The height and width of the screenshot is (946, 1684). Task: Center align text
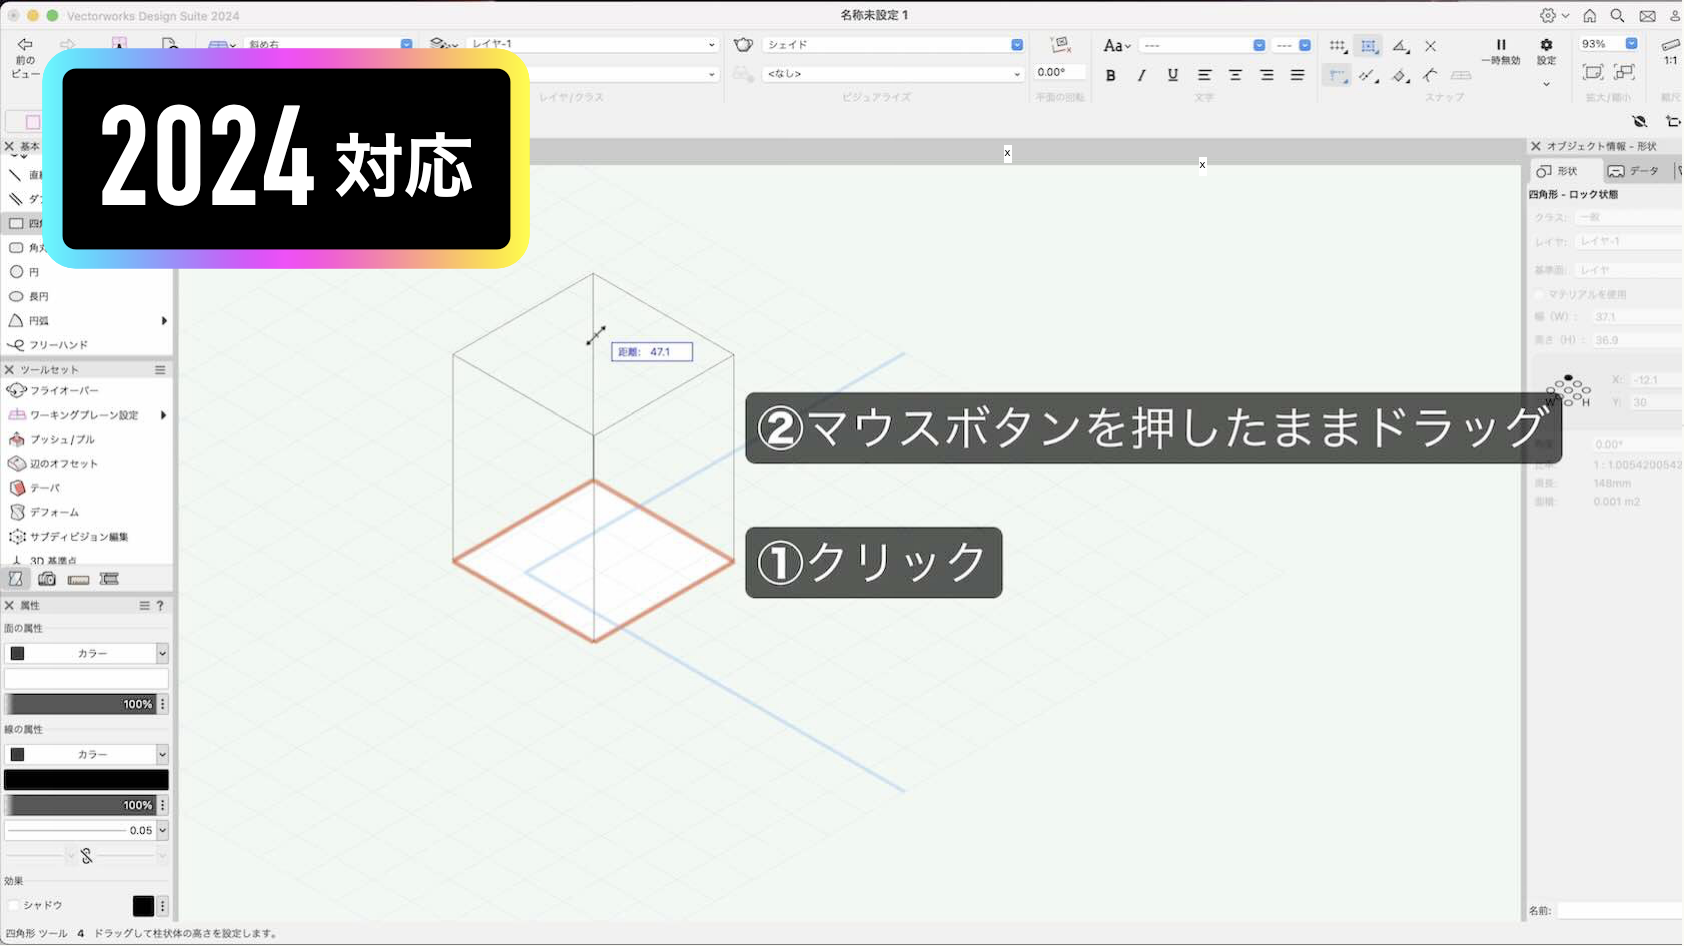pos(1235,75)
